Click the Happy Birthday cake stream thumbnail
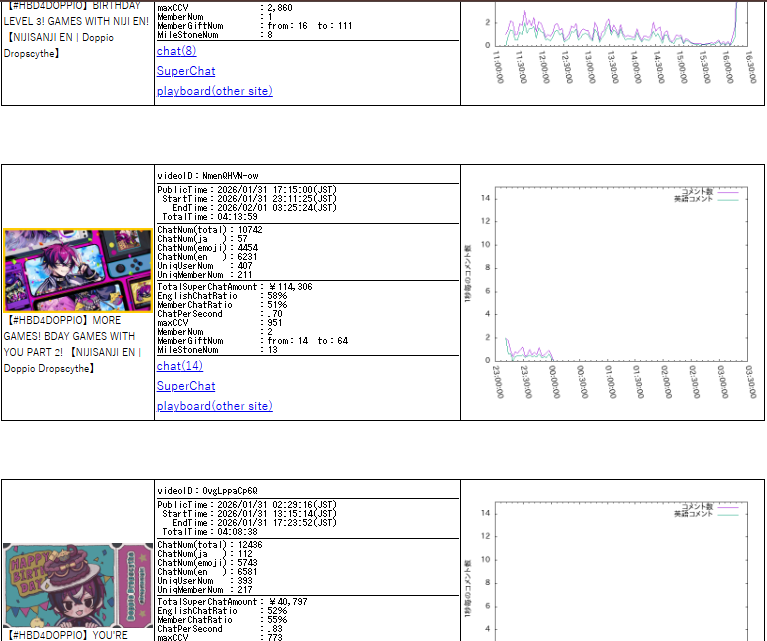767x641 pixels. pos(78,585)
